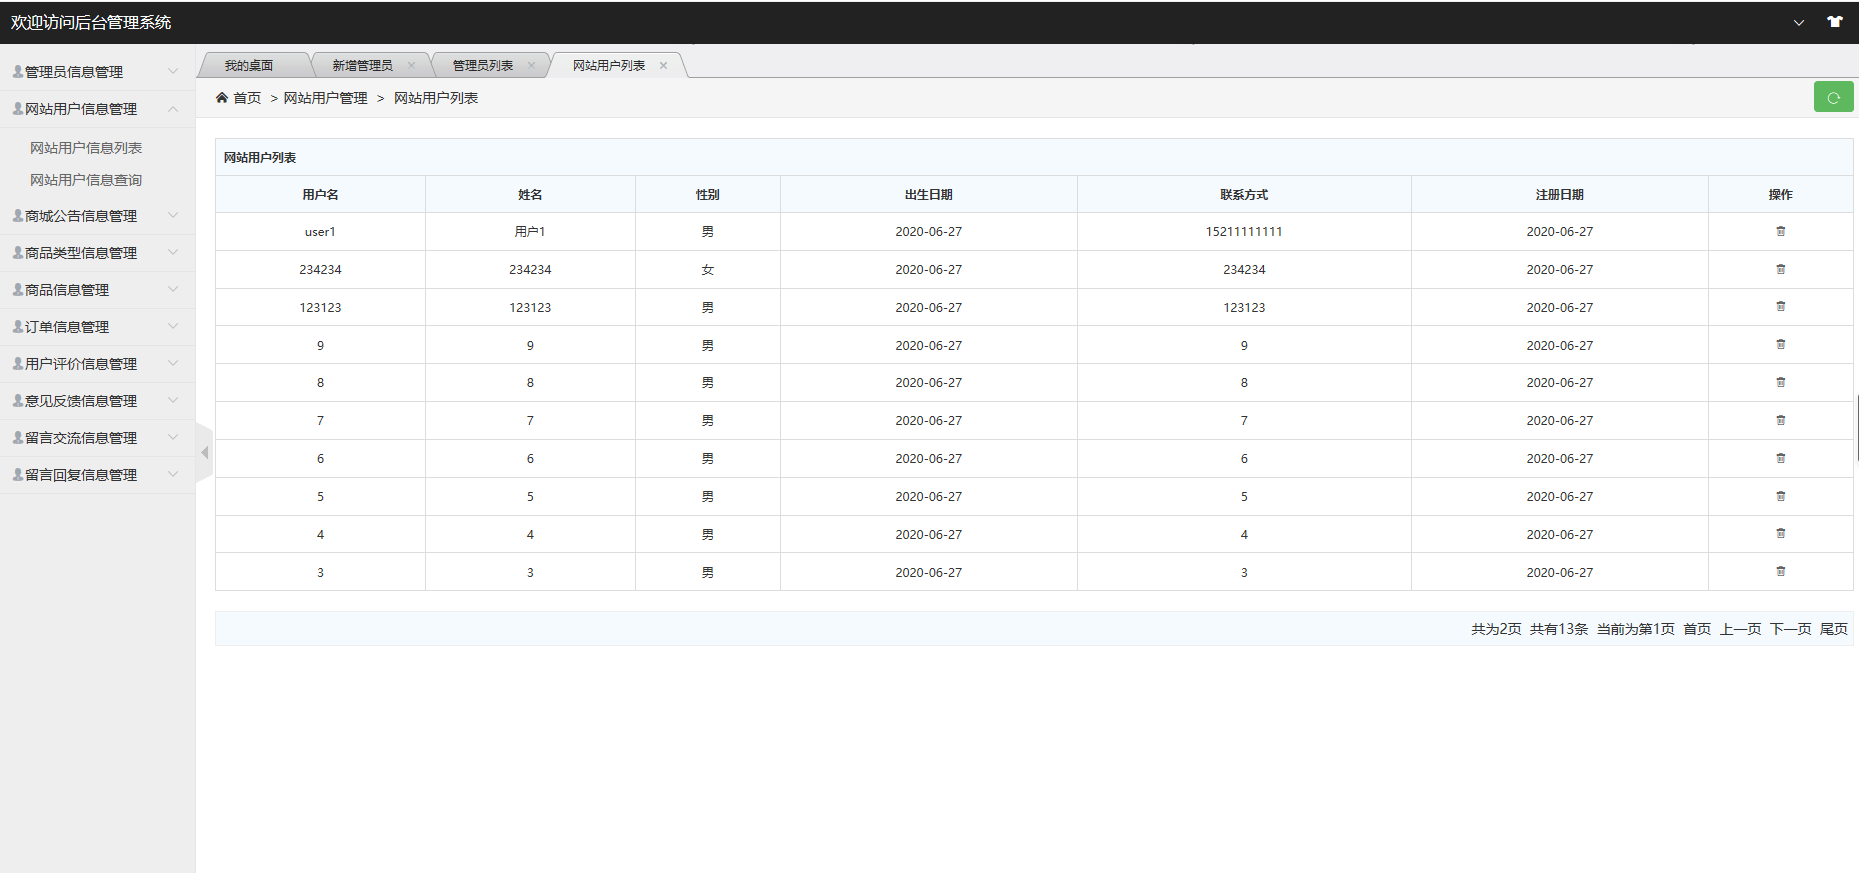Viewport: 1859px width, 873px height.
Task: Expand 意见反馈信息管理 menu
Action: (x=97, y=401)
